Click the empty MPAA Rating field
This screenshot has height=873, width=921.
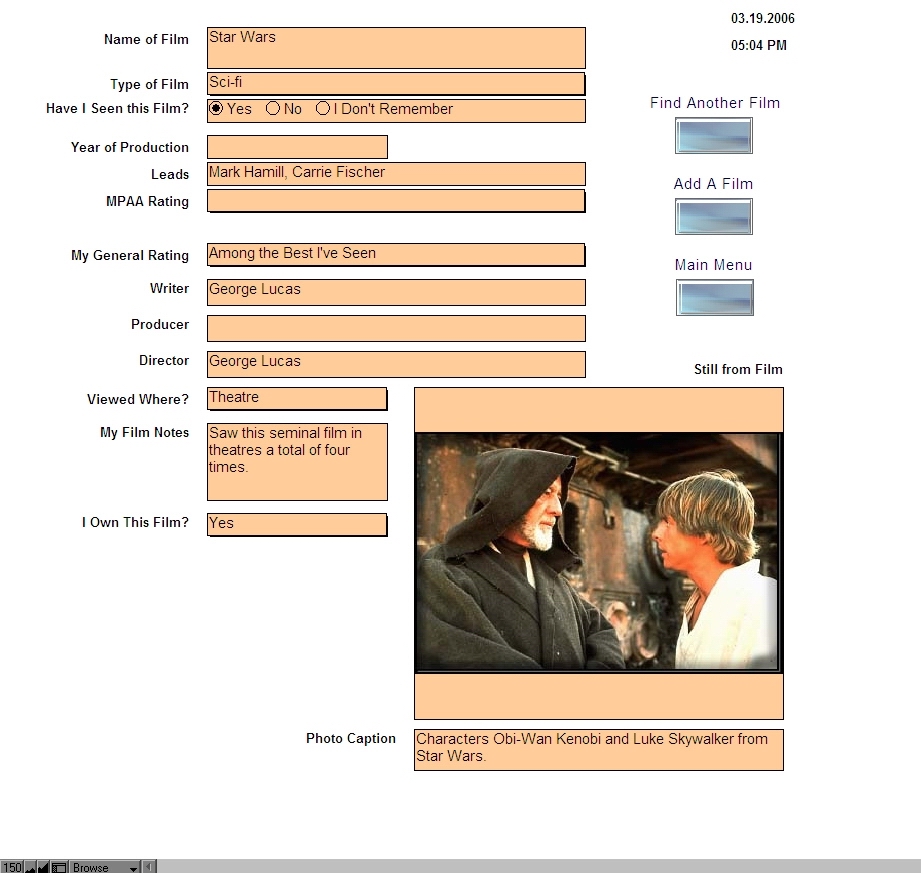click(x=396, y=201)
